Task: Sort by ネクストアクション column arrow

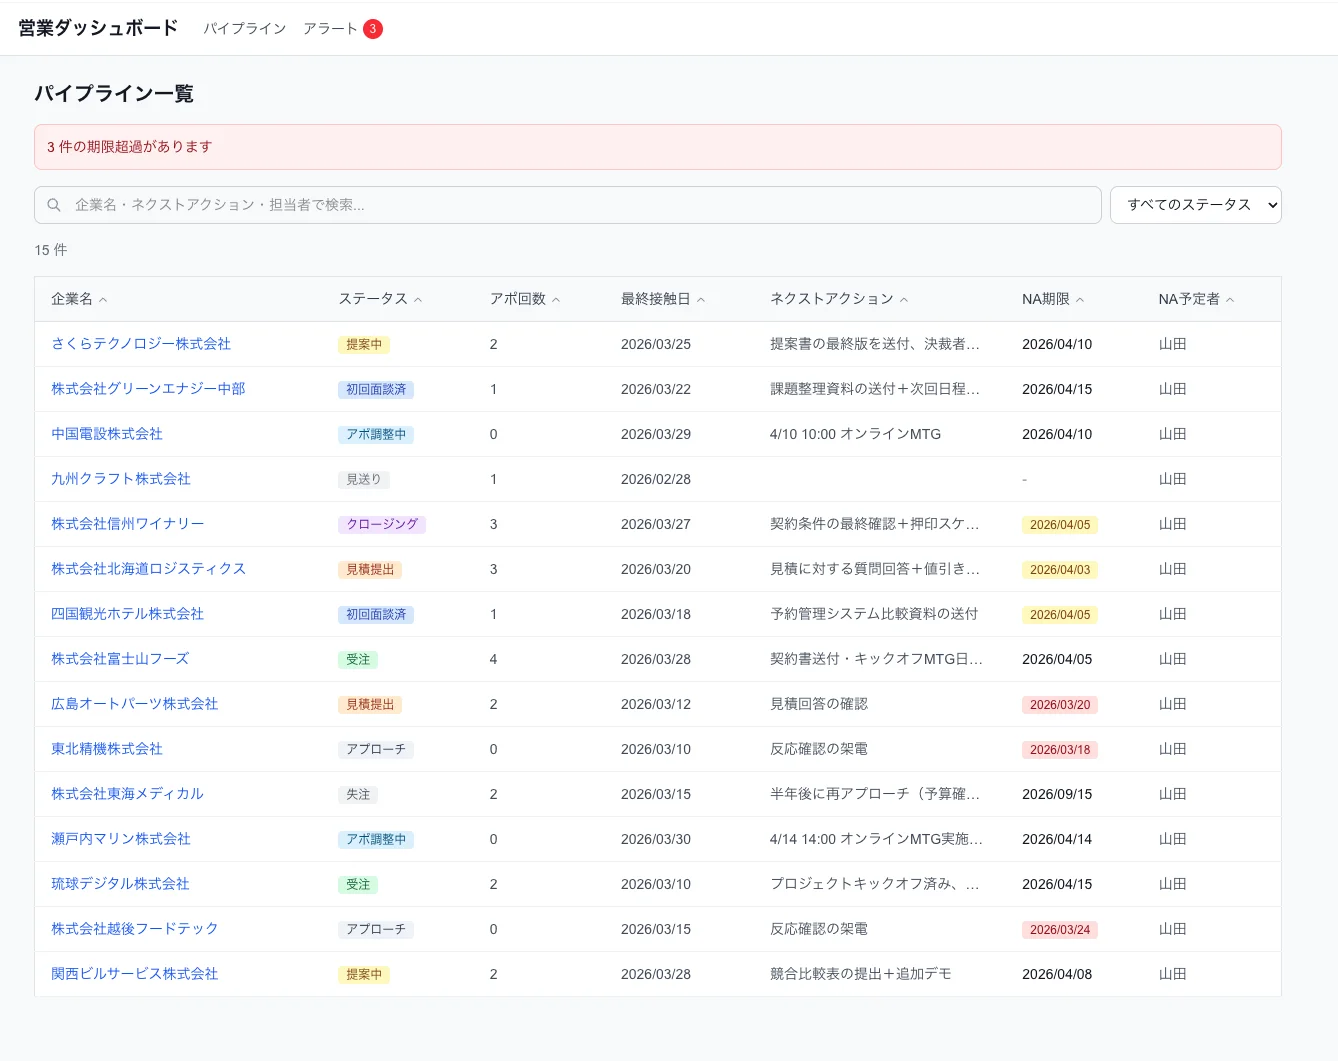Action: pyautogui.click(x=904, y=300)
